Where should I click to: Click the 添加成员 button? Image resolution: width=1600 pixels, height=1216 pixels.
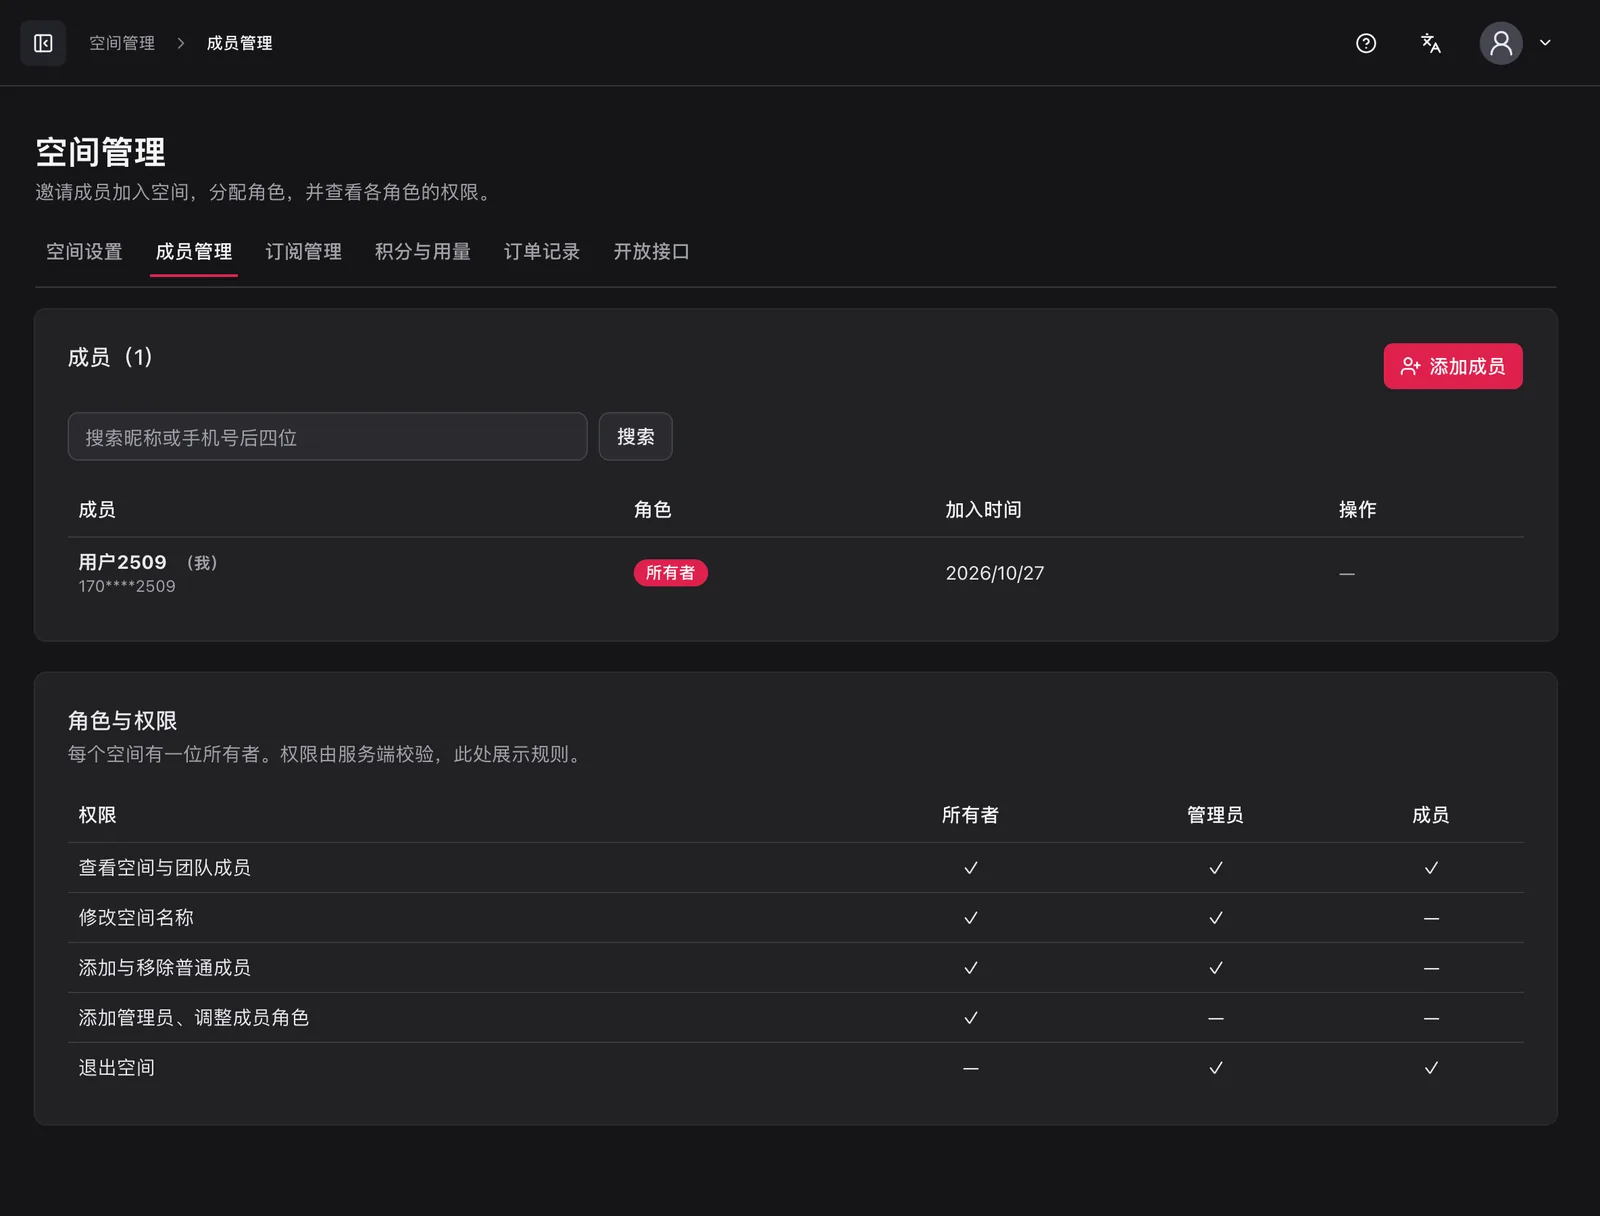point(1453,366)
